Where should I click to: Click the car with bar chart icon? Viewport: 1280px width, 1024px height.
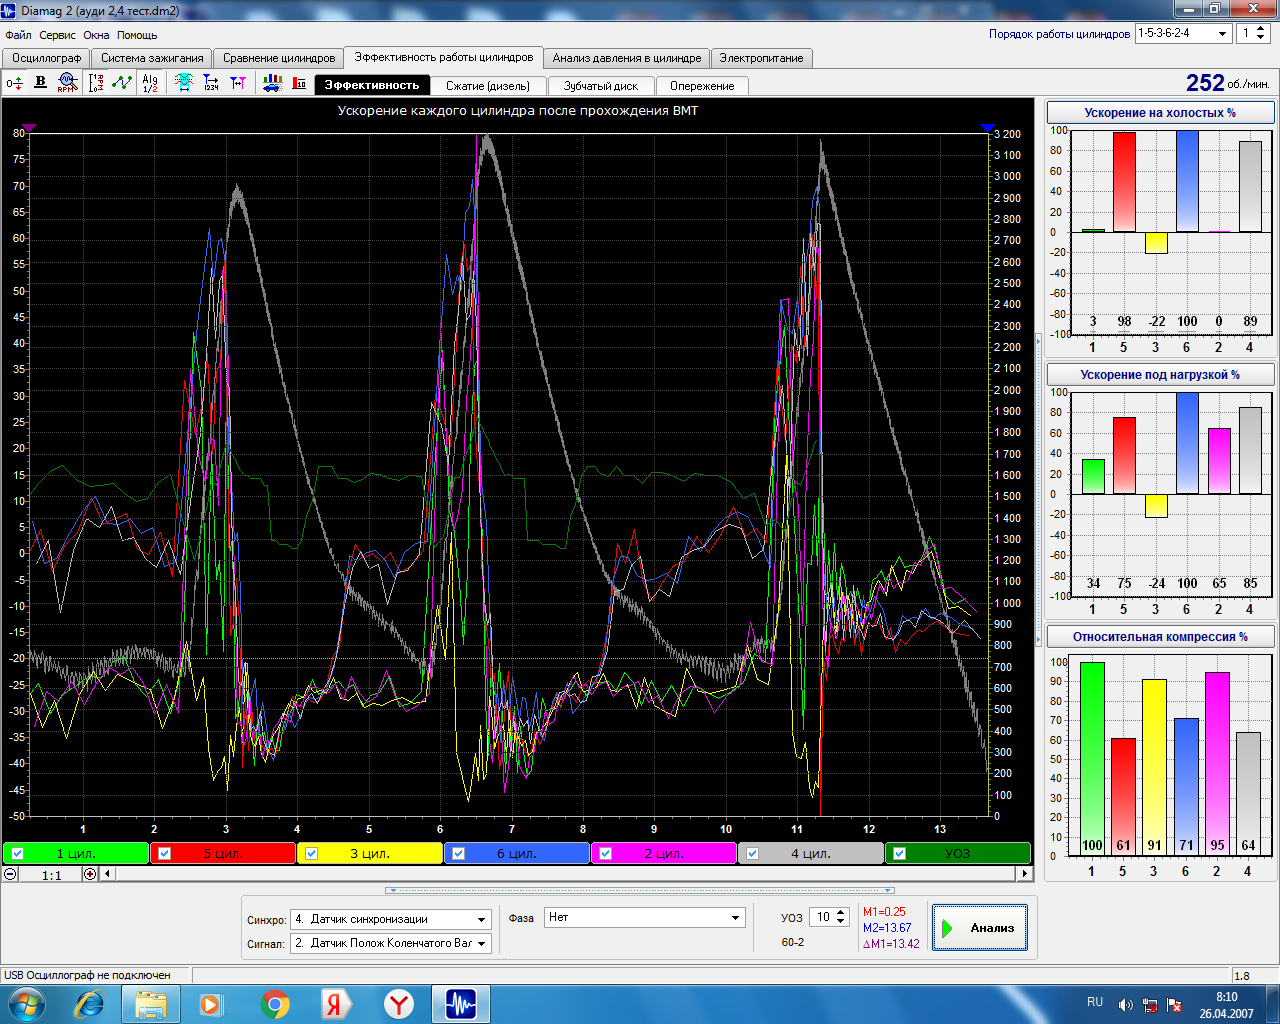[272, 83]
